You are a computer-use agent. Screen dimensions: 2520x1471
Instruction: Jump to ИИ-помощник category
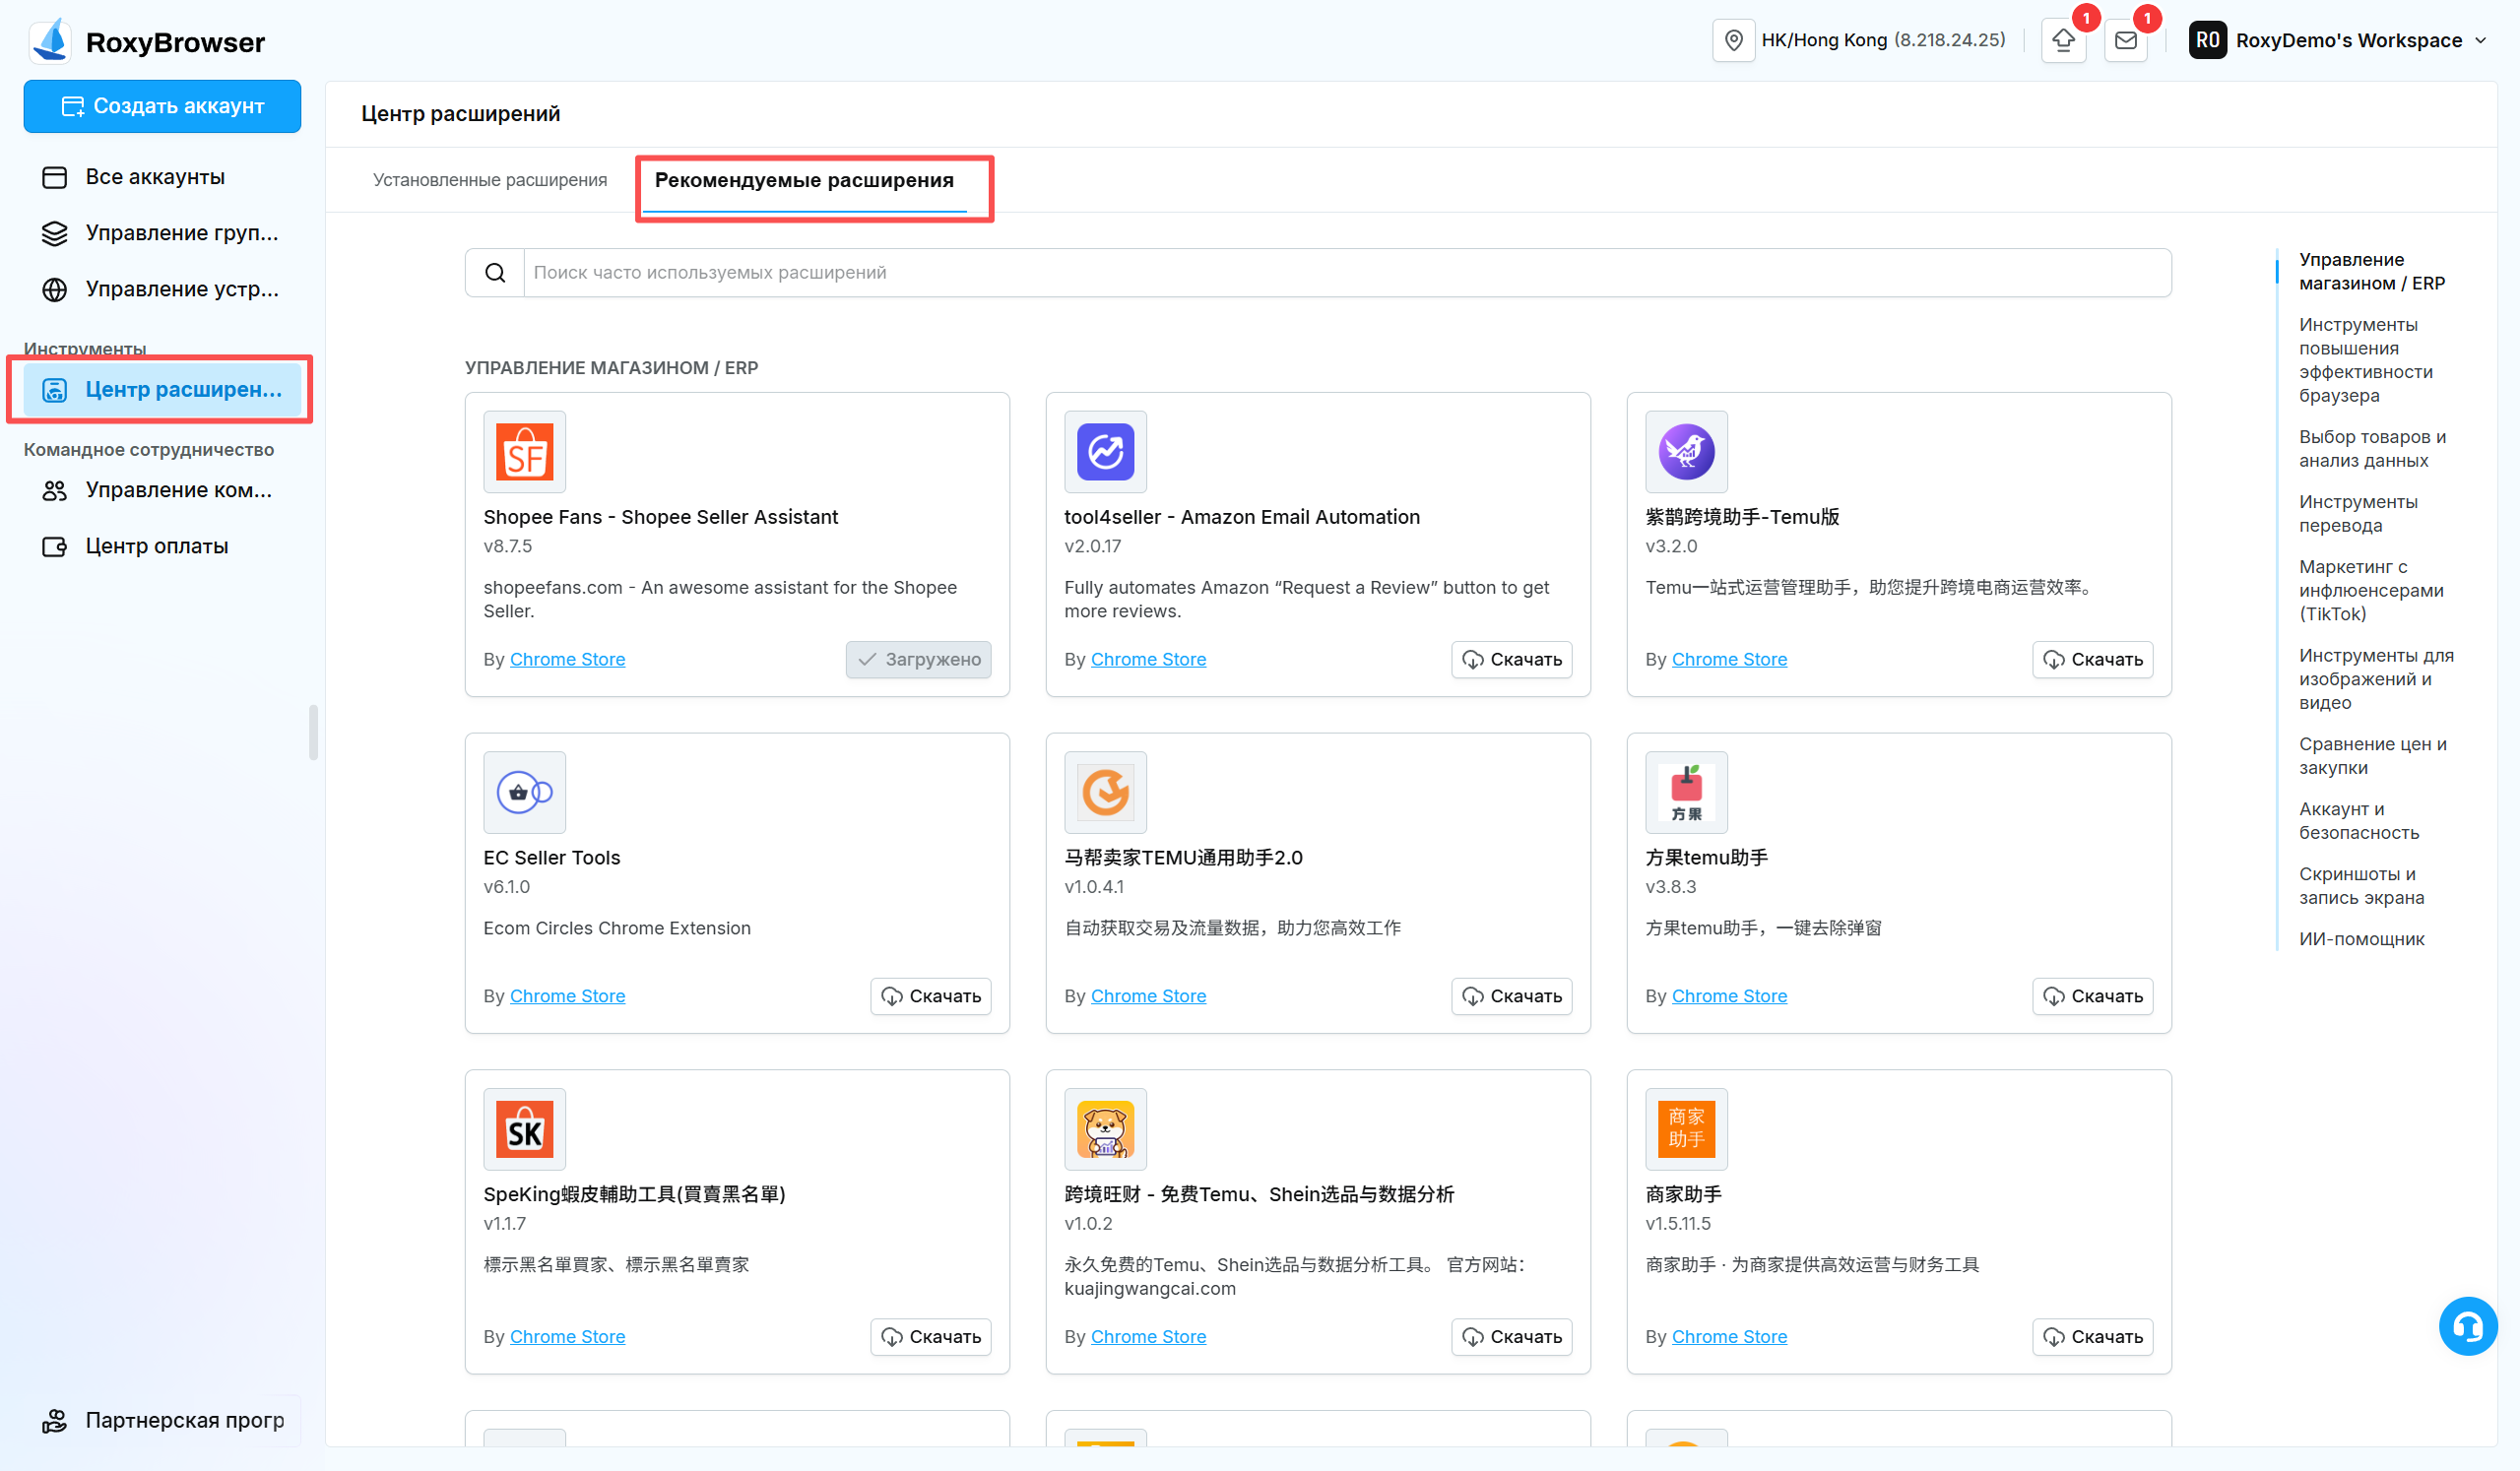pos(2361,939)
